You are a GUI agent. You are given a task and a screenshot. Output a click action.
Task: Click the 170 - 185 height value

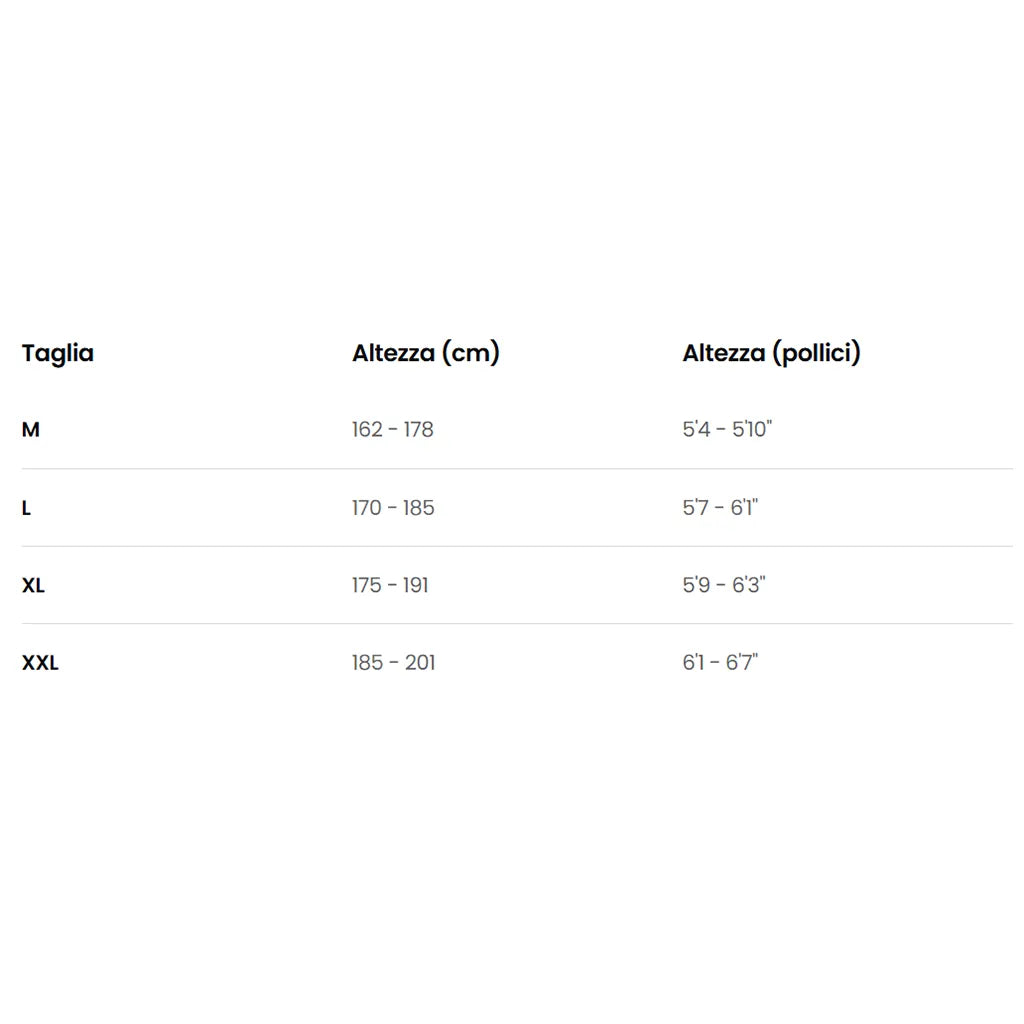[x=393, y=508]
